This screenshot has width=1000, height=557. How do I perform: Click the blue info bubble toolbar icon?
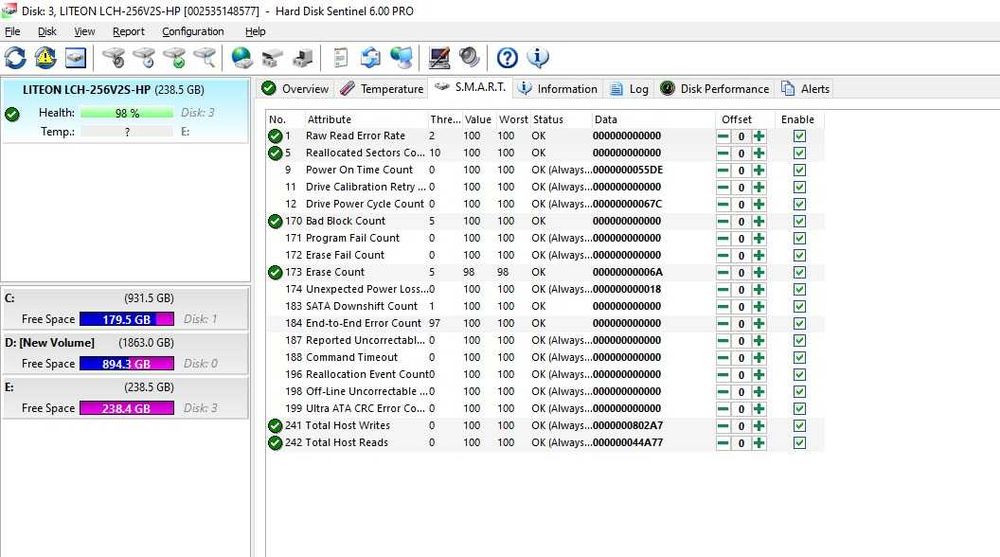(x=538, y=58)
